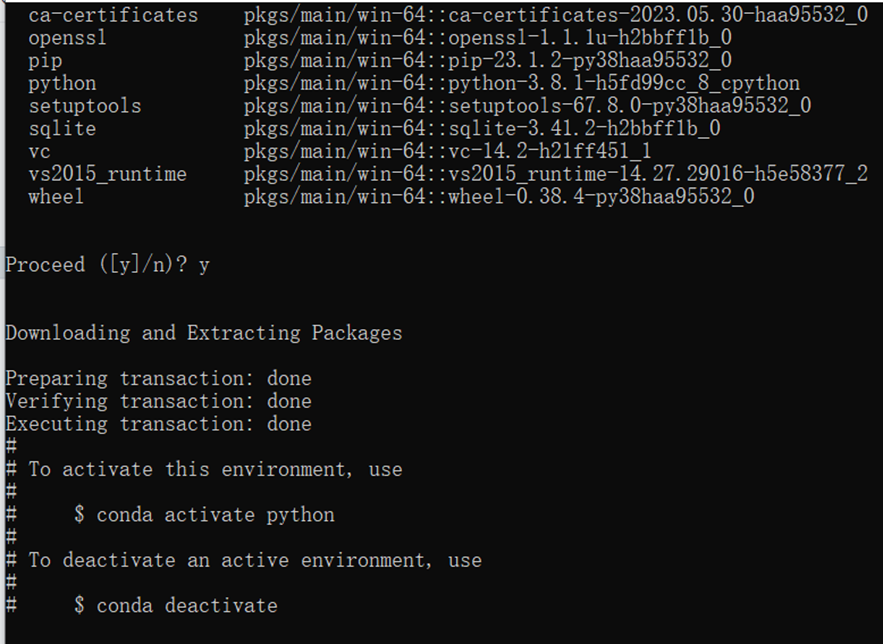Click the openssl-1.1.1u package path

coord(488,38)
